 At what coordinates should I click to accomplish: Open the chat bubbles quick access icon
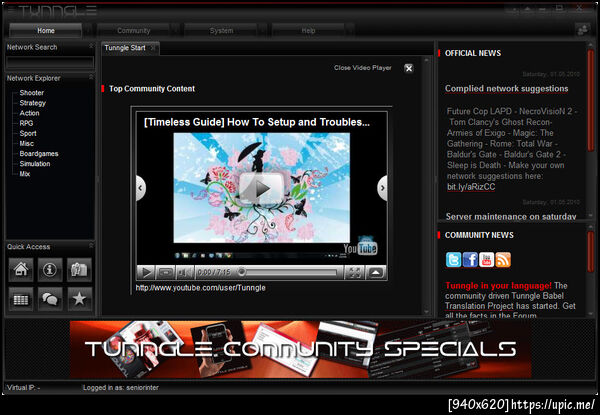(x=50, y=299)
